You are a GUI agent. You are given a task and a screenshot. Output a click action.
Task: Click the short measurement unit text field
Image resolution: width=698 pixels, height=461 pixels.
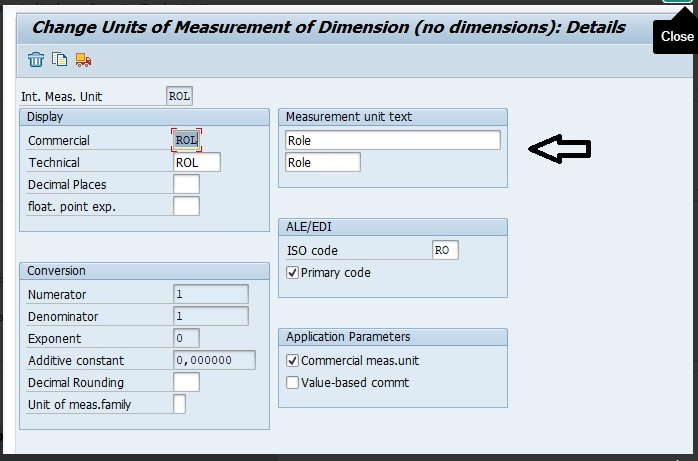tap(322, 162)
